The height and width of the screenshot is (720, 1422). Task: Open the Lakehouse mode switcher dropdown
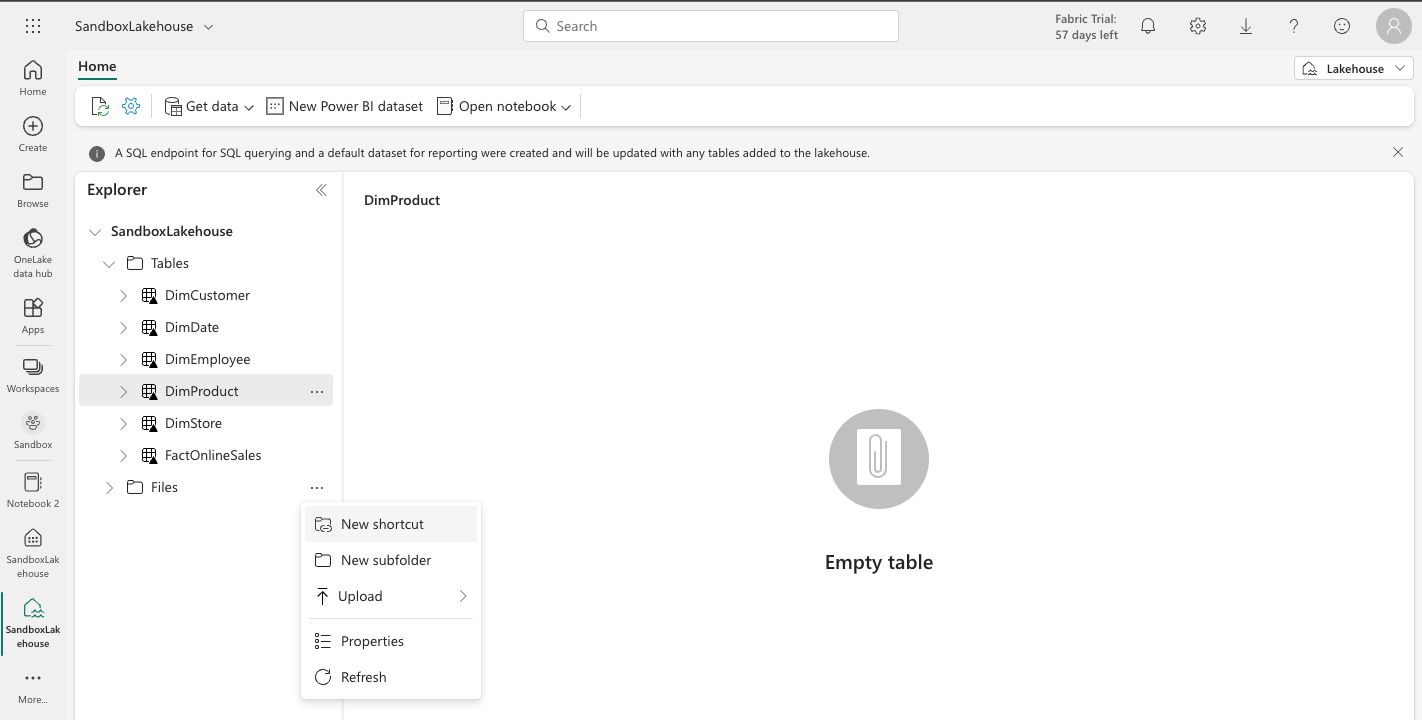(x=1354, y=69)
